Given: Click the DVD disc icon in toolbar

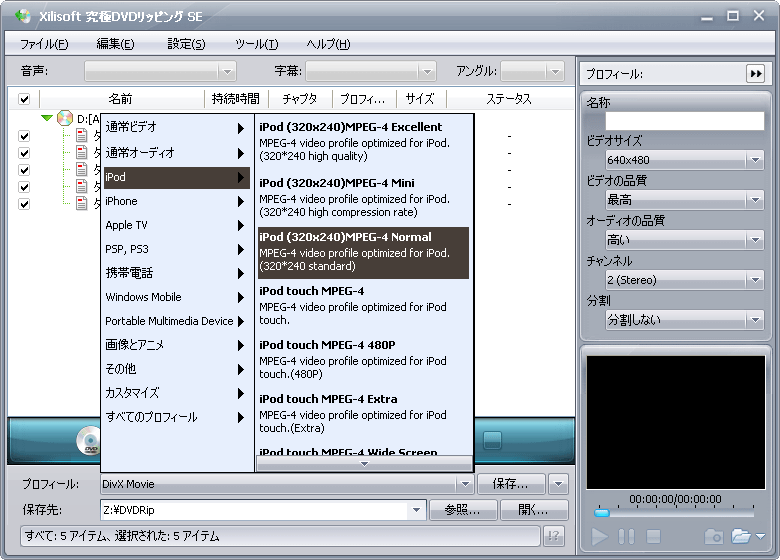Looking at the screenshot, I should click(89, 441).
